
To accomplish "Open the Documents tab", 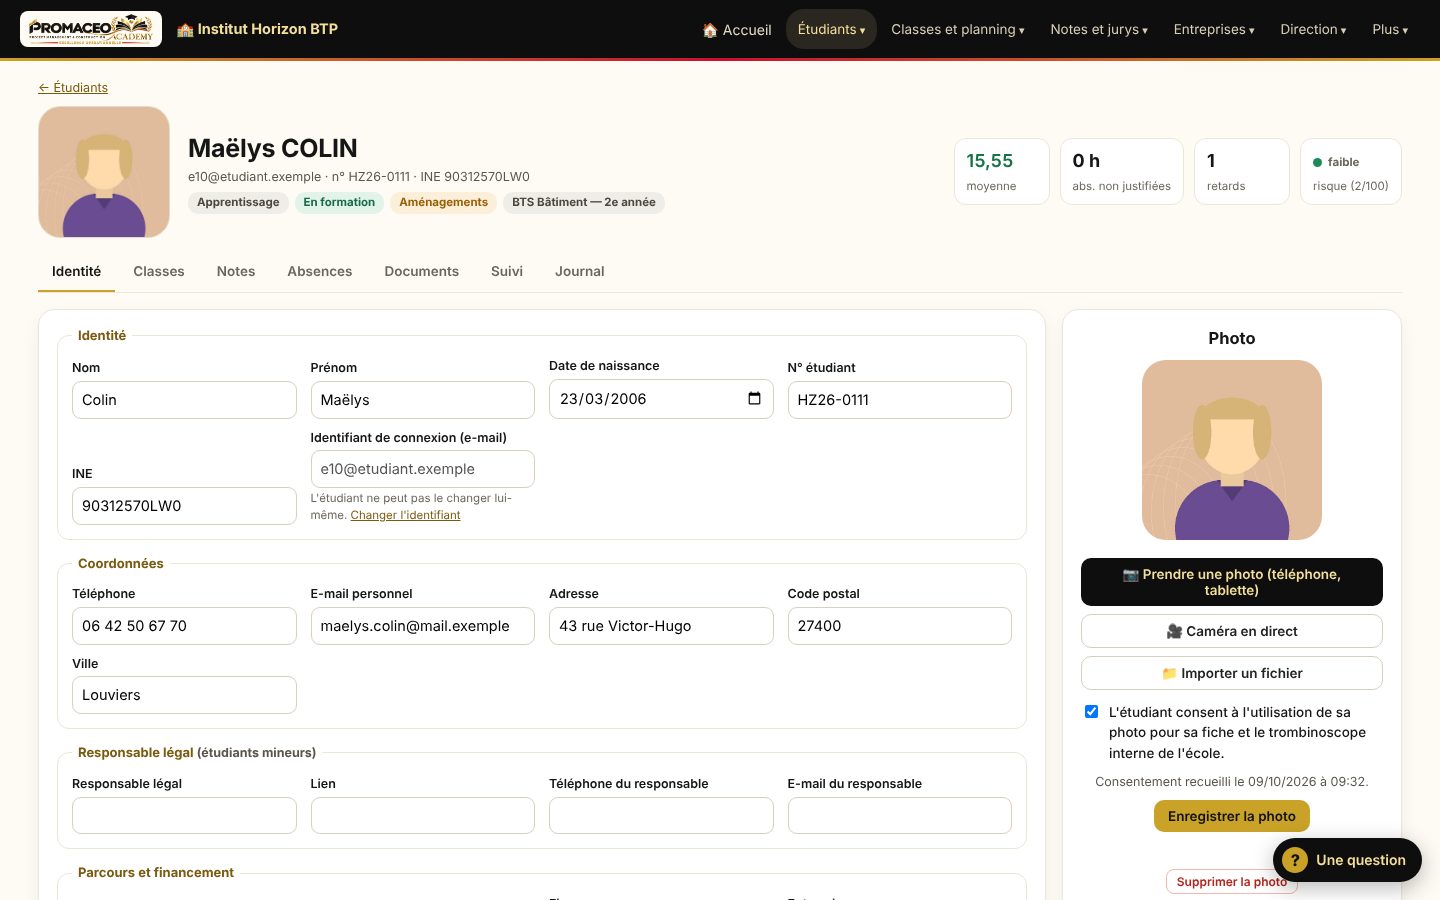I will pos(421,271).
